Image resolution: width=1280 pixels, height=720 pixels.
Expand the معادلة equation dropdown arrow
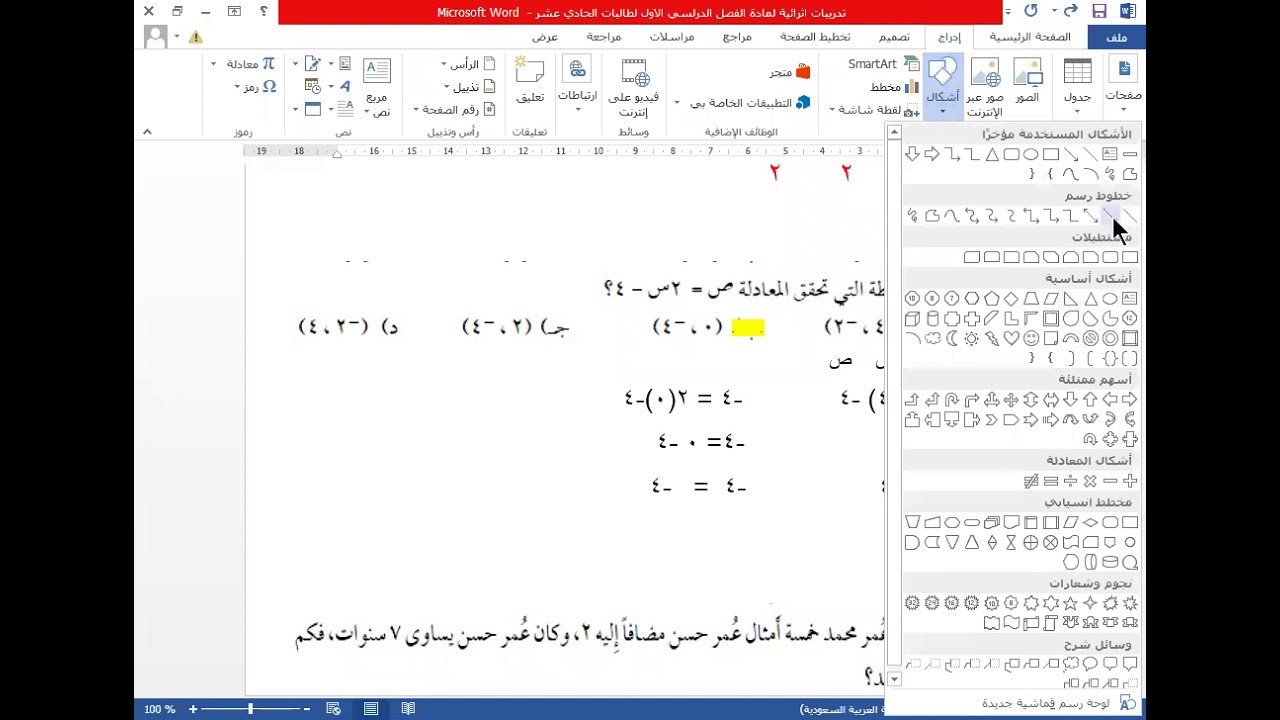[213, 64]
